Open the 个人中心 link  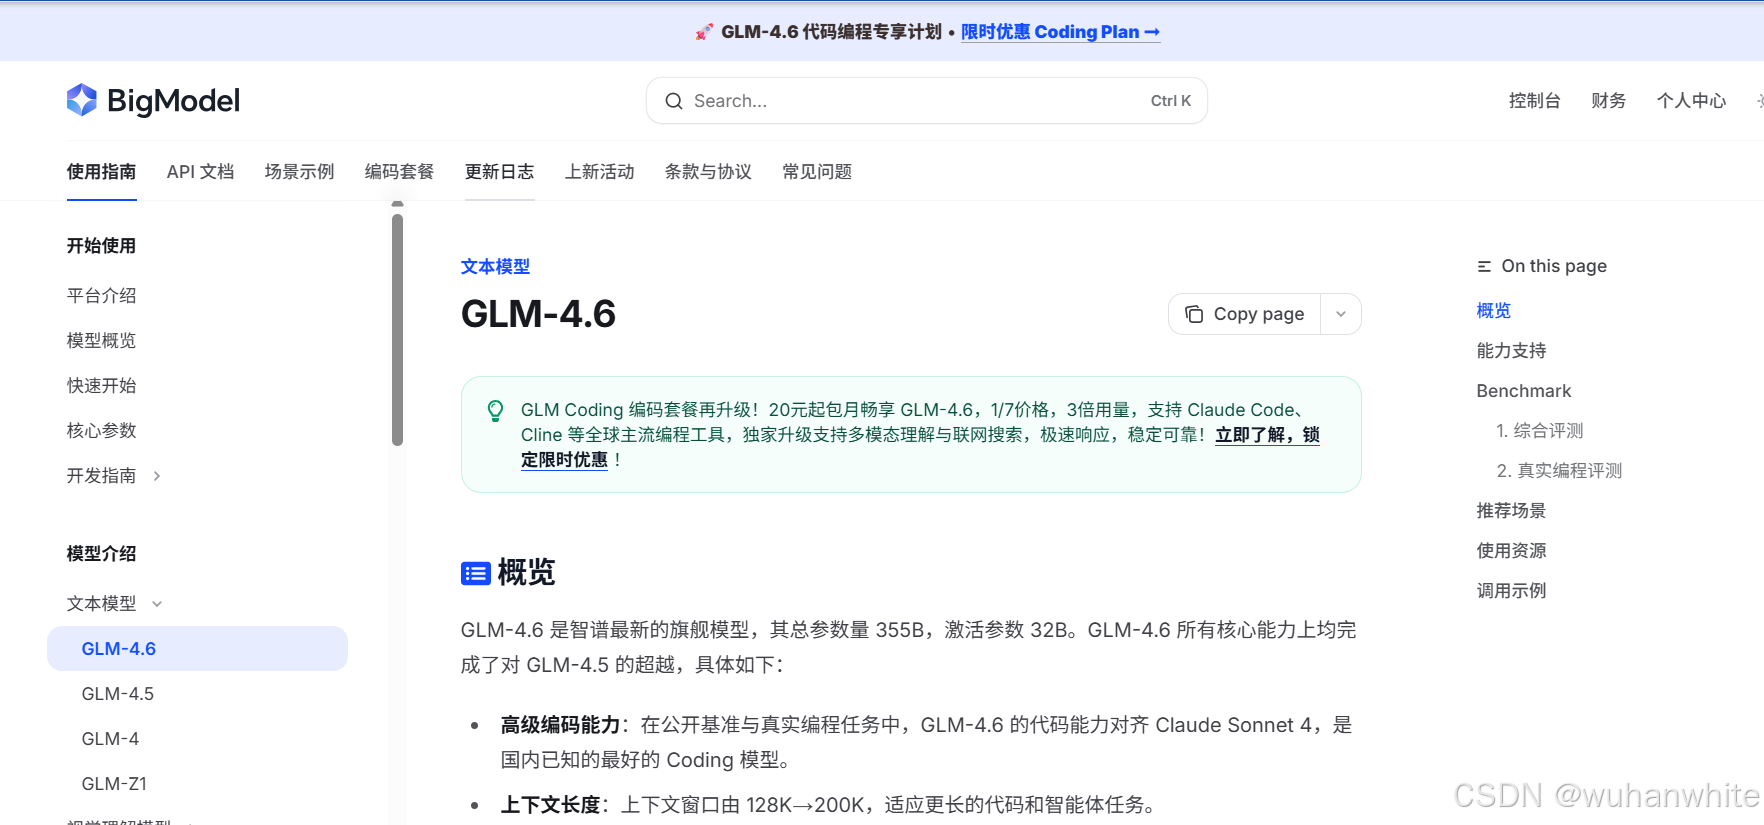click(x=1692, y=101)
